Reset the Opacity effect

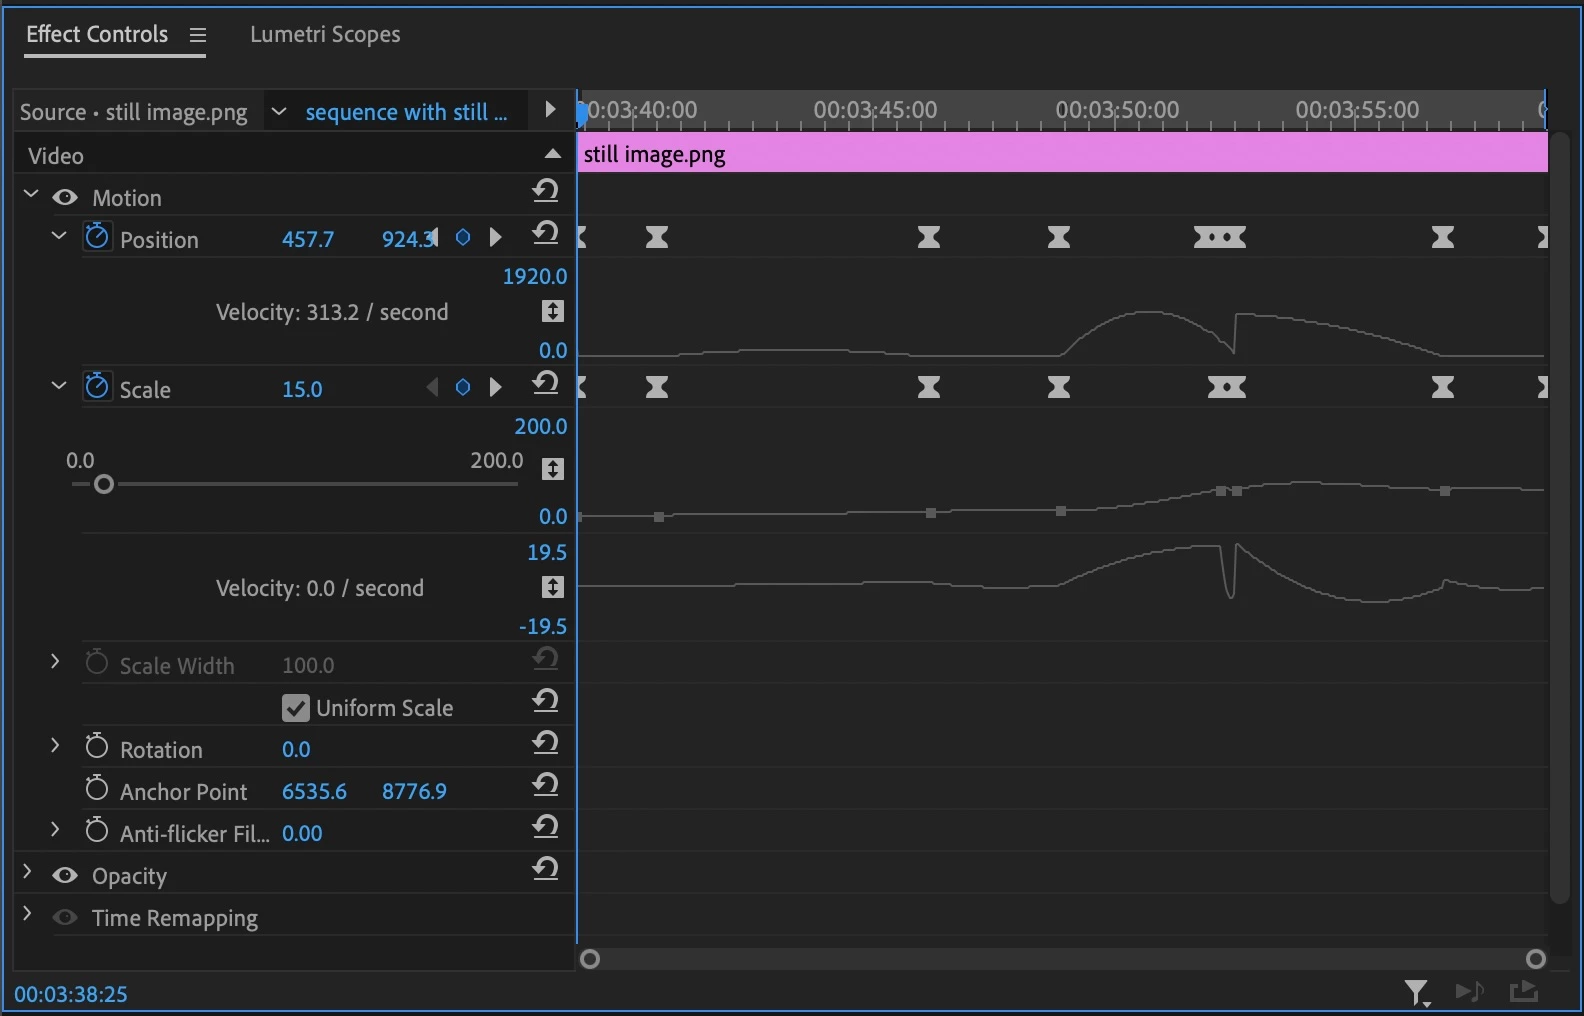[546, 868]
